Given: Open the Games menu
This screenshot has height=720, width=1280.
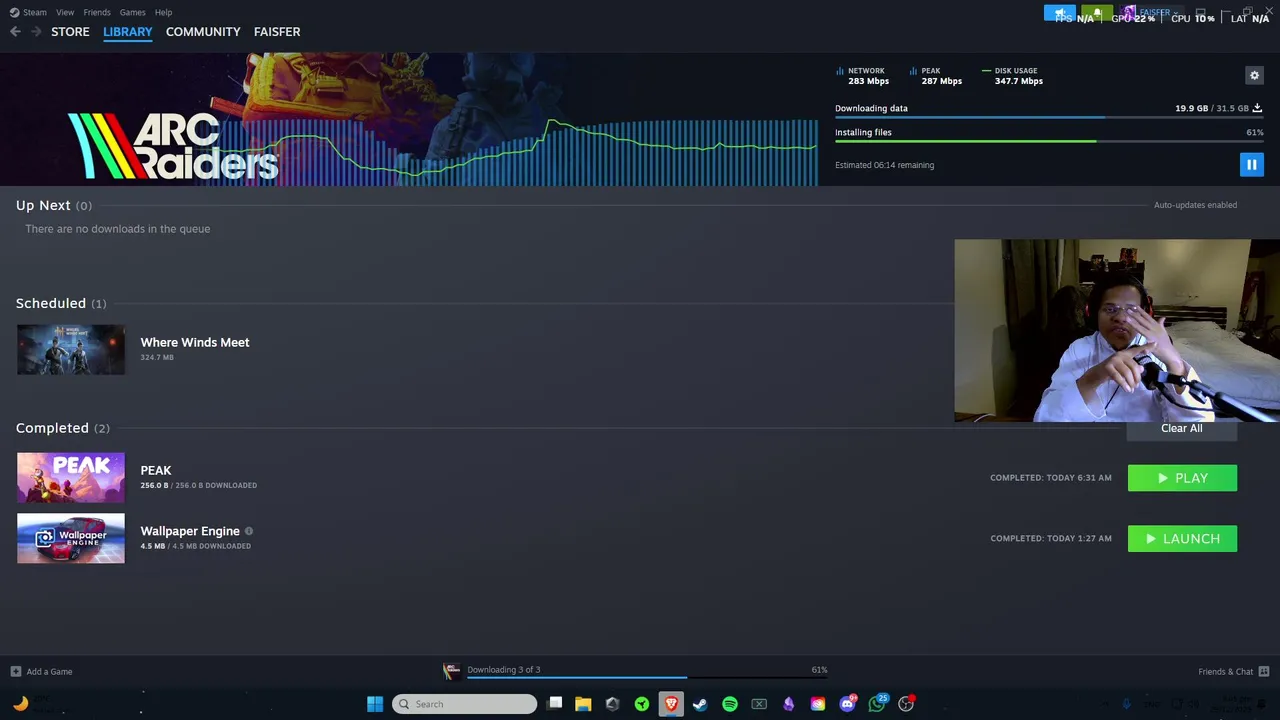Looking at the screenshot, I should (132, 12).
